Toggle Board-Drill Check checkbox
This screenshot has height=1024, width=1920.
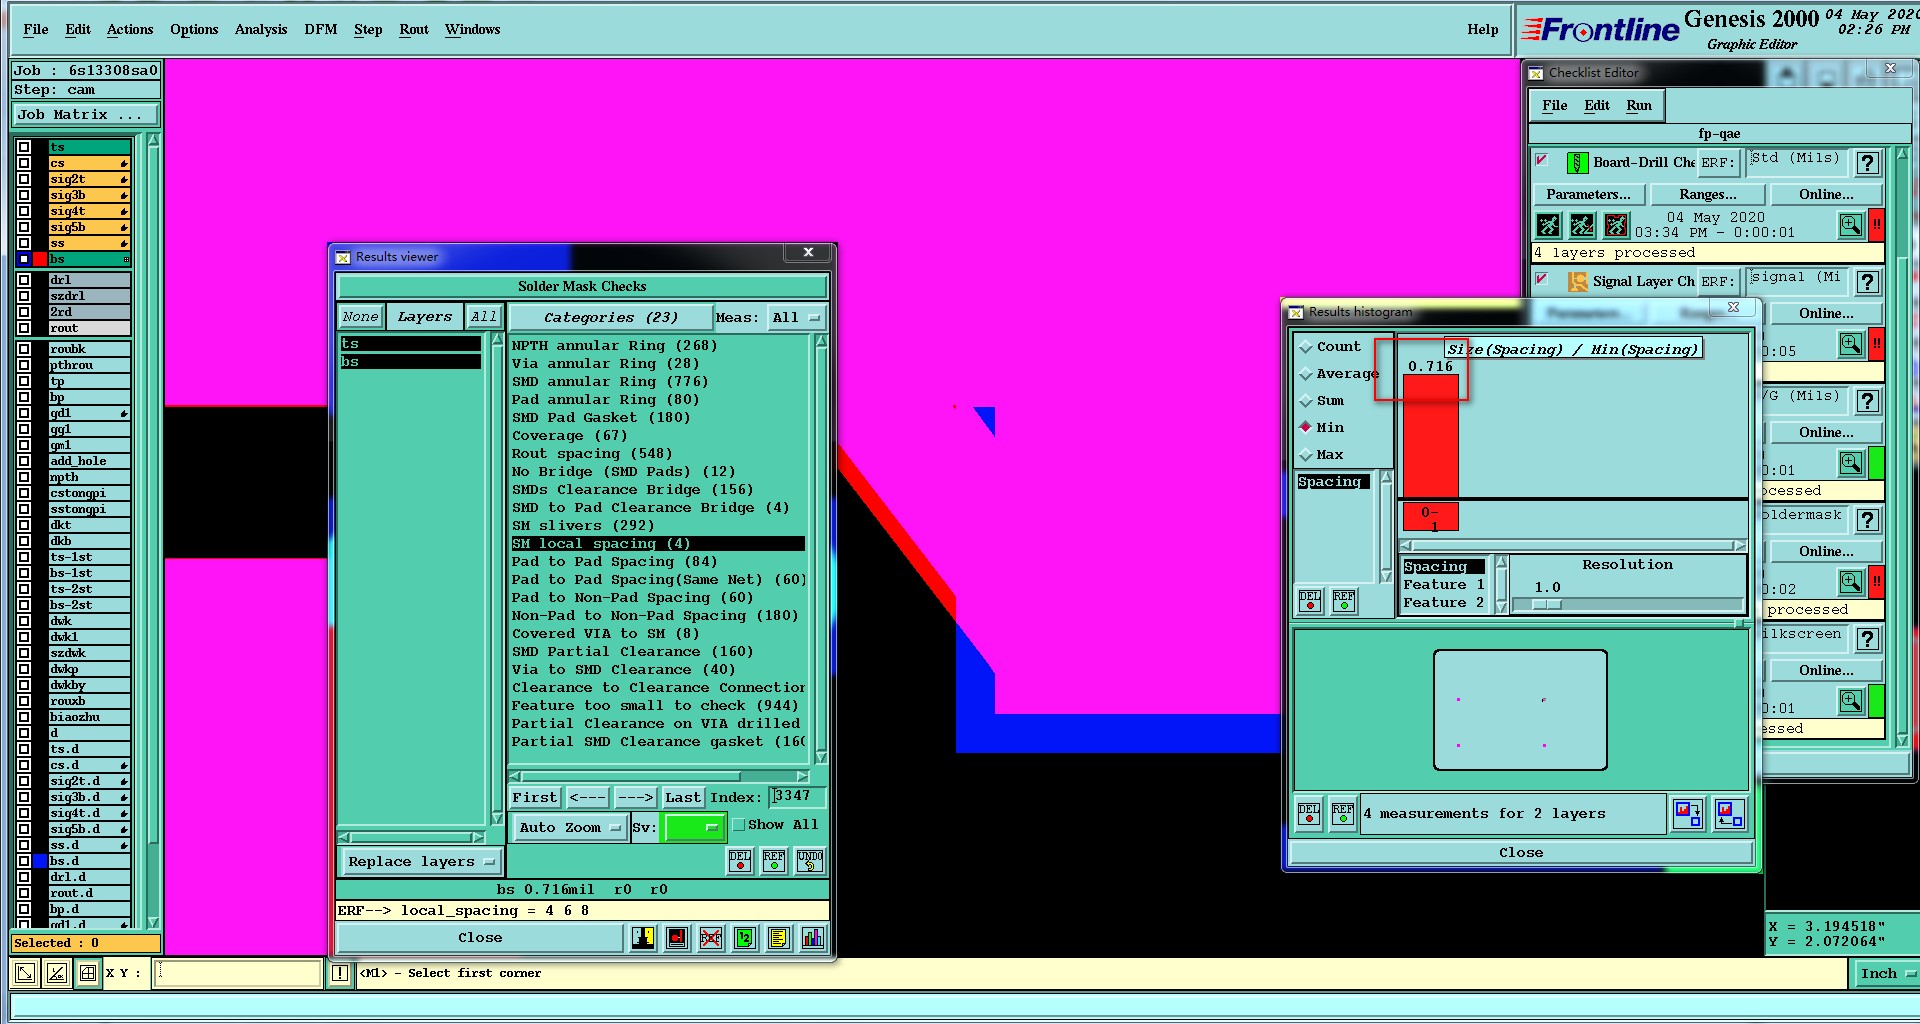(1542, 160)
